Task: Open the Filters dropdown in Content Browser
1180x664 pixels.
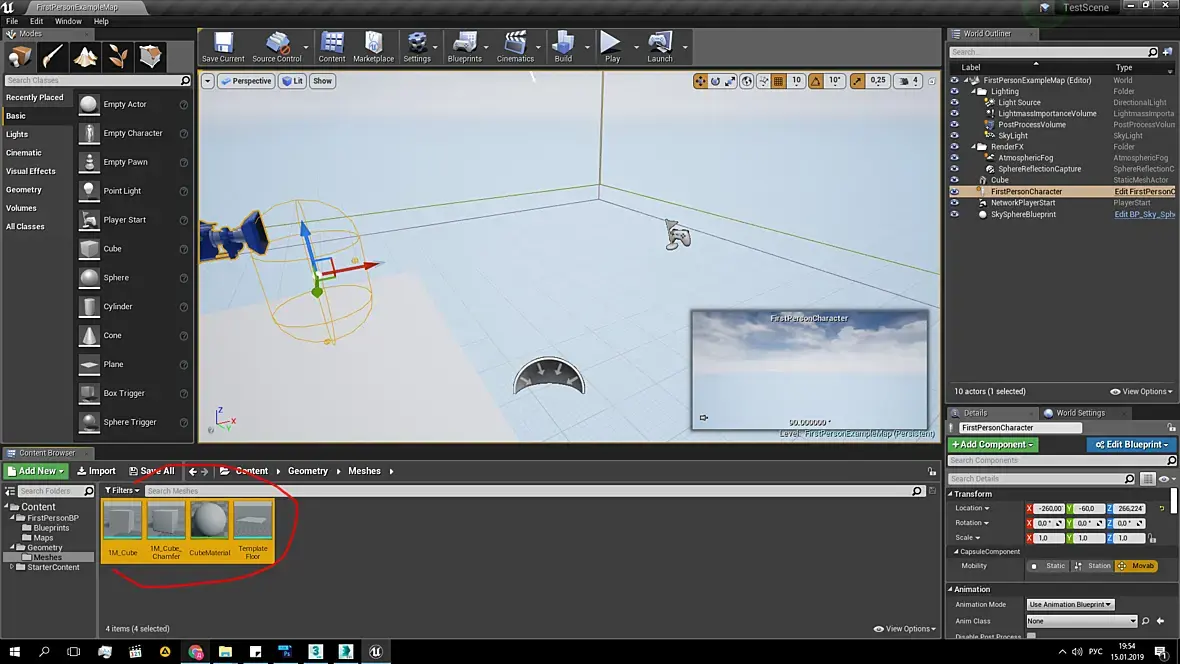Action: click(122, 491)
